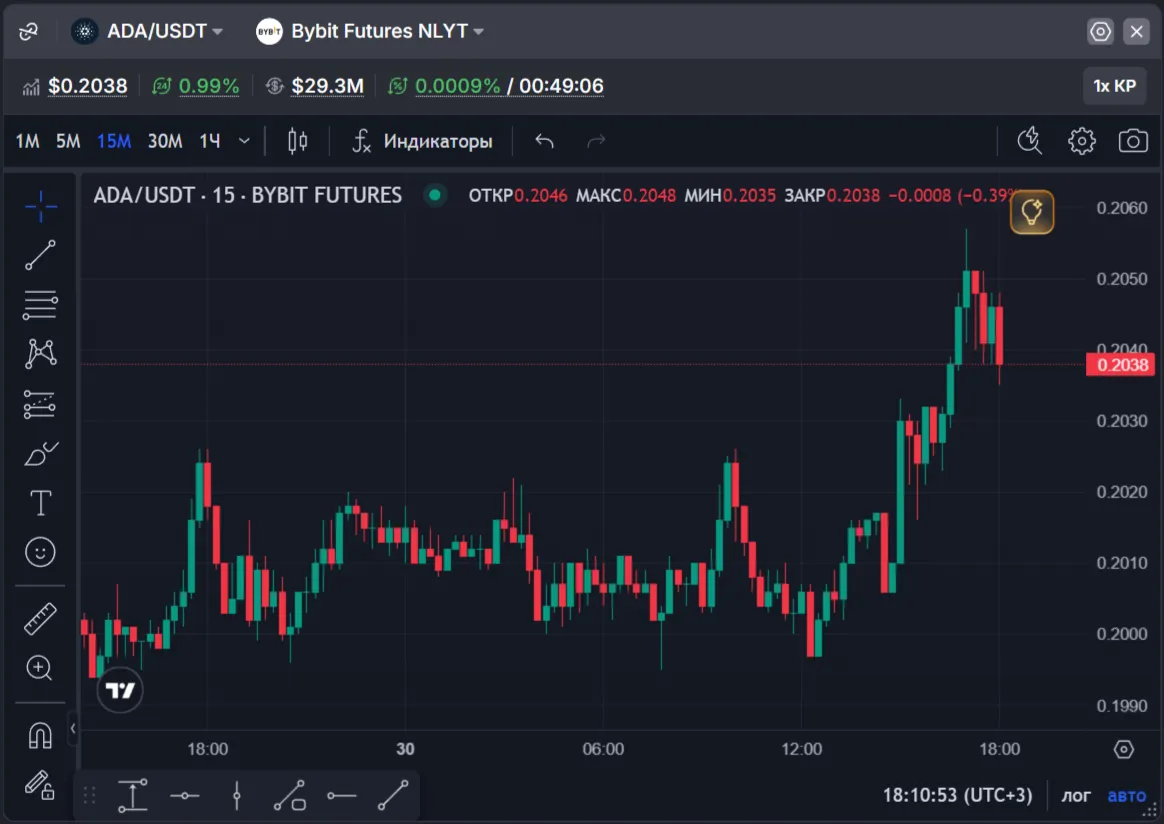The height and width of the screenshot is (824, 1164).
Task: Select the diagonal line tool in favorites bar
Action: 393,796
